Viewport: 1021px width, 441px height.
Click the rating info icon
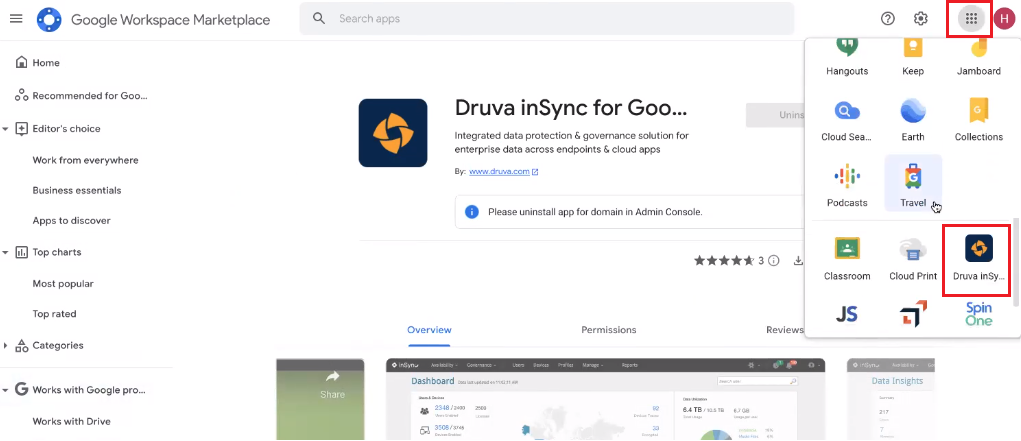point(774,261)
